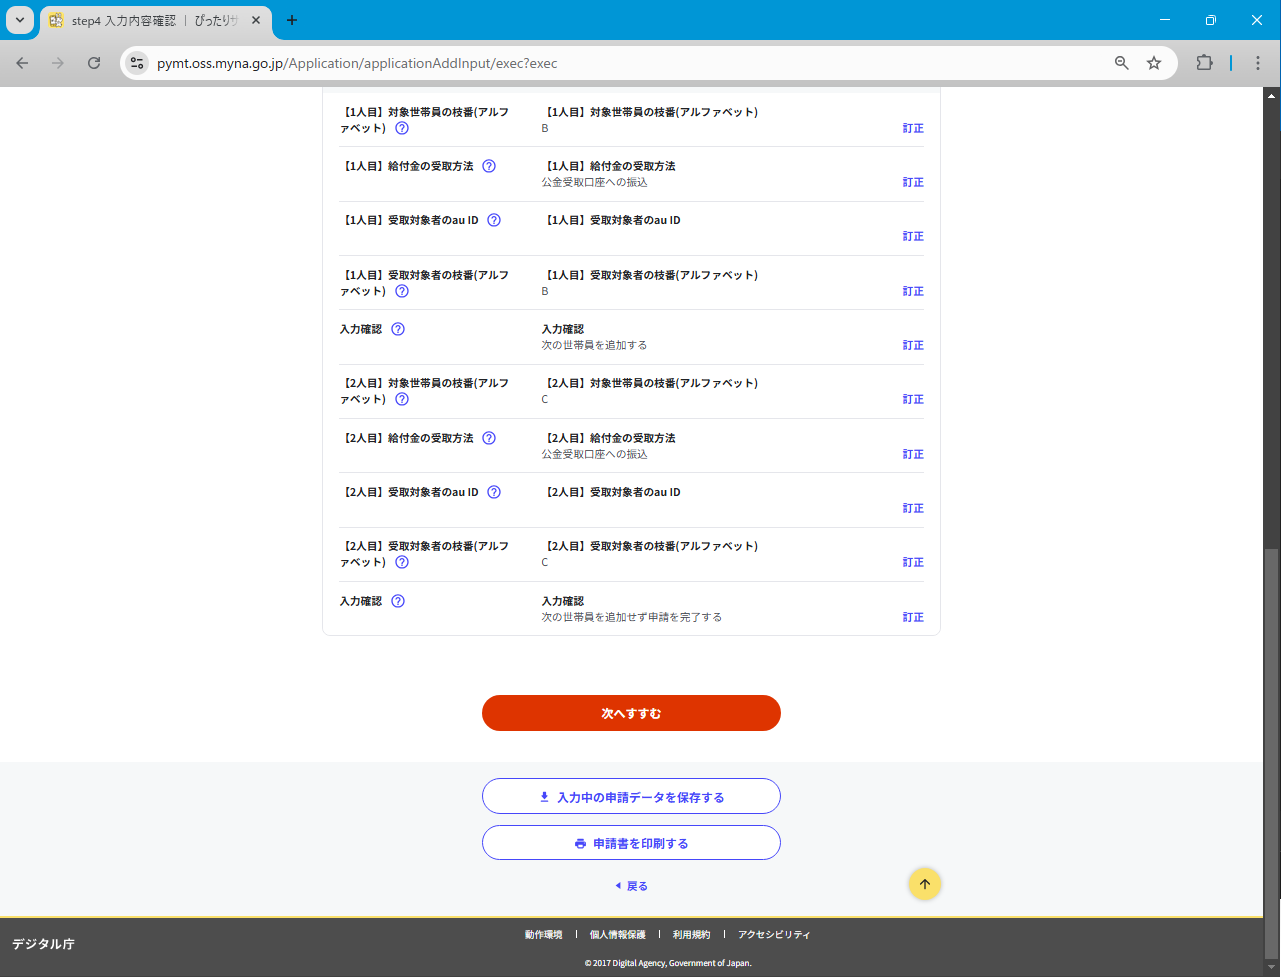The width and height of the screenshot is (1281, 977).
Task: Open the browser extensions puzzle icon
Action: click(1204, 63)
